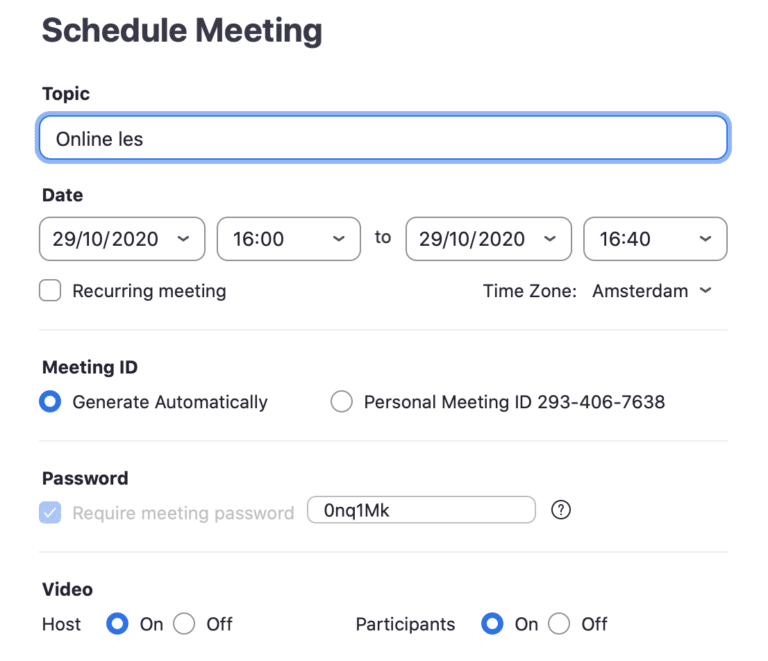The width and height of the screenshot is (768, 661).
Task: Open the end date 29/10/2020 dropdown
Action: pos(488,239)
